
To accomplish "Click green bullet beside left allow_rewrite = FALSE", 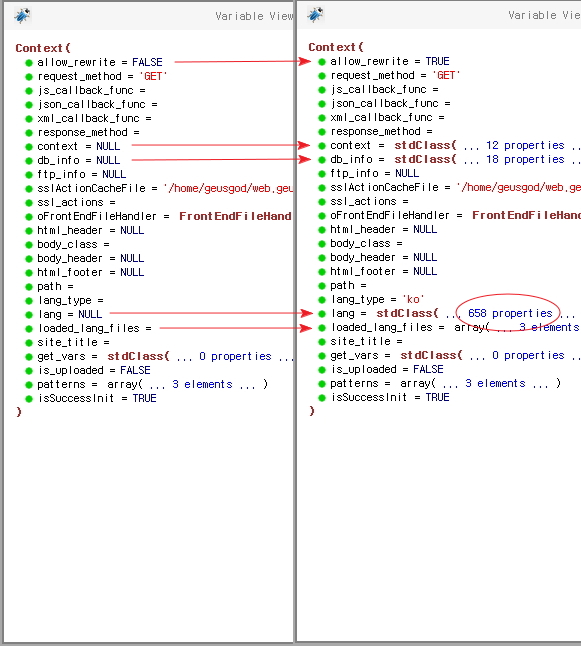I will coord(29,63).
